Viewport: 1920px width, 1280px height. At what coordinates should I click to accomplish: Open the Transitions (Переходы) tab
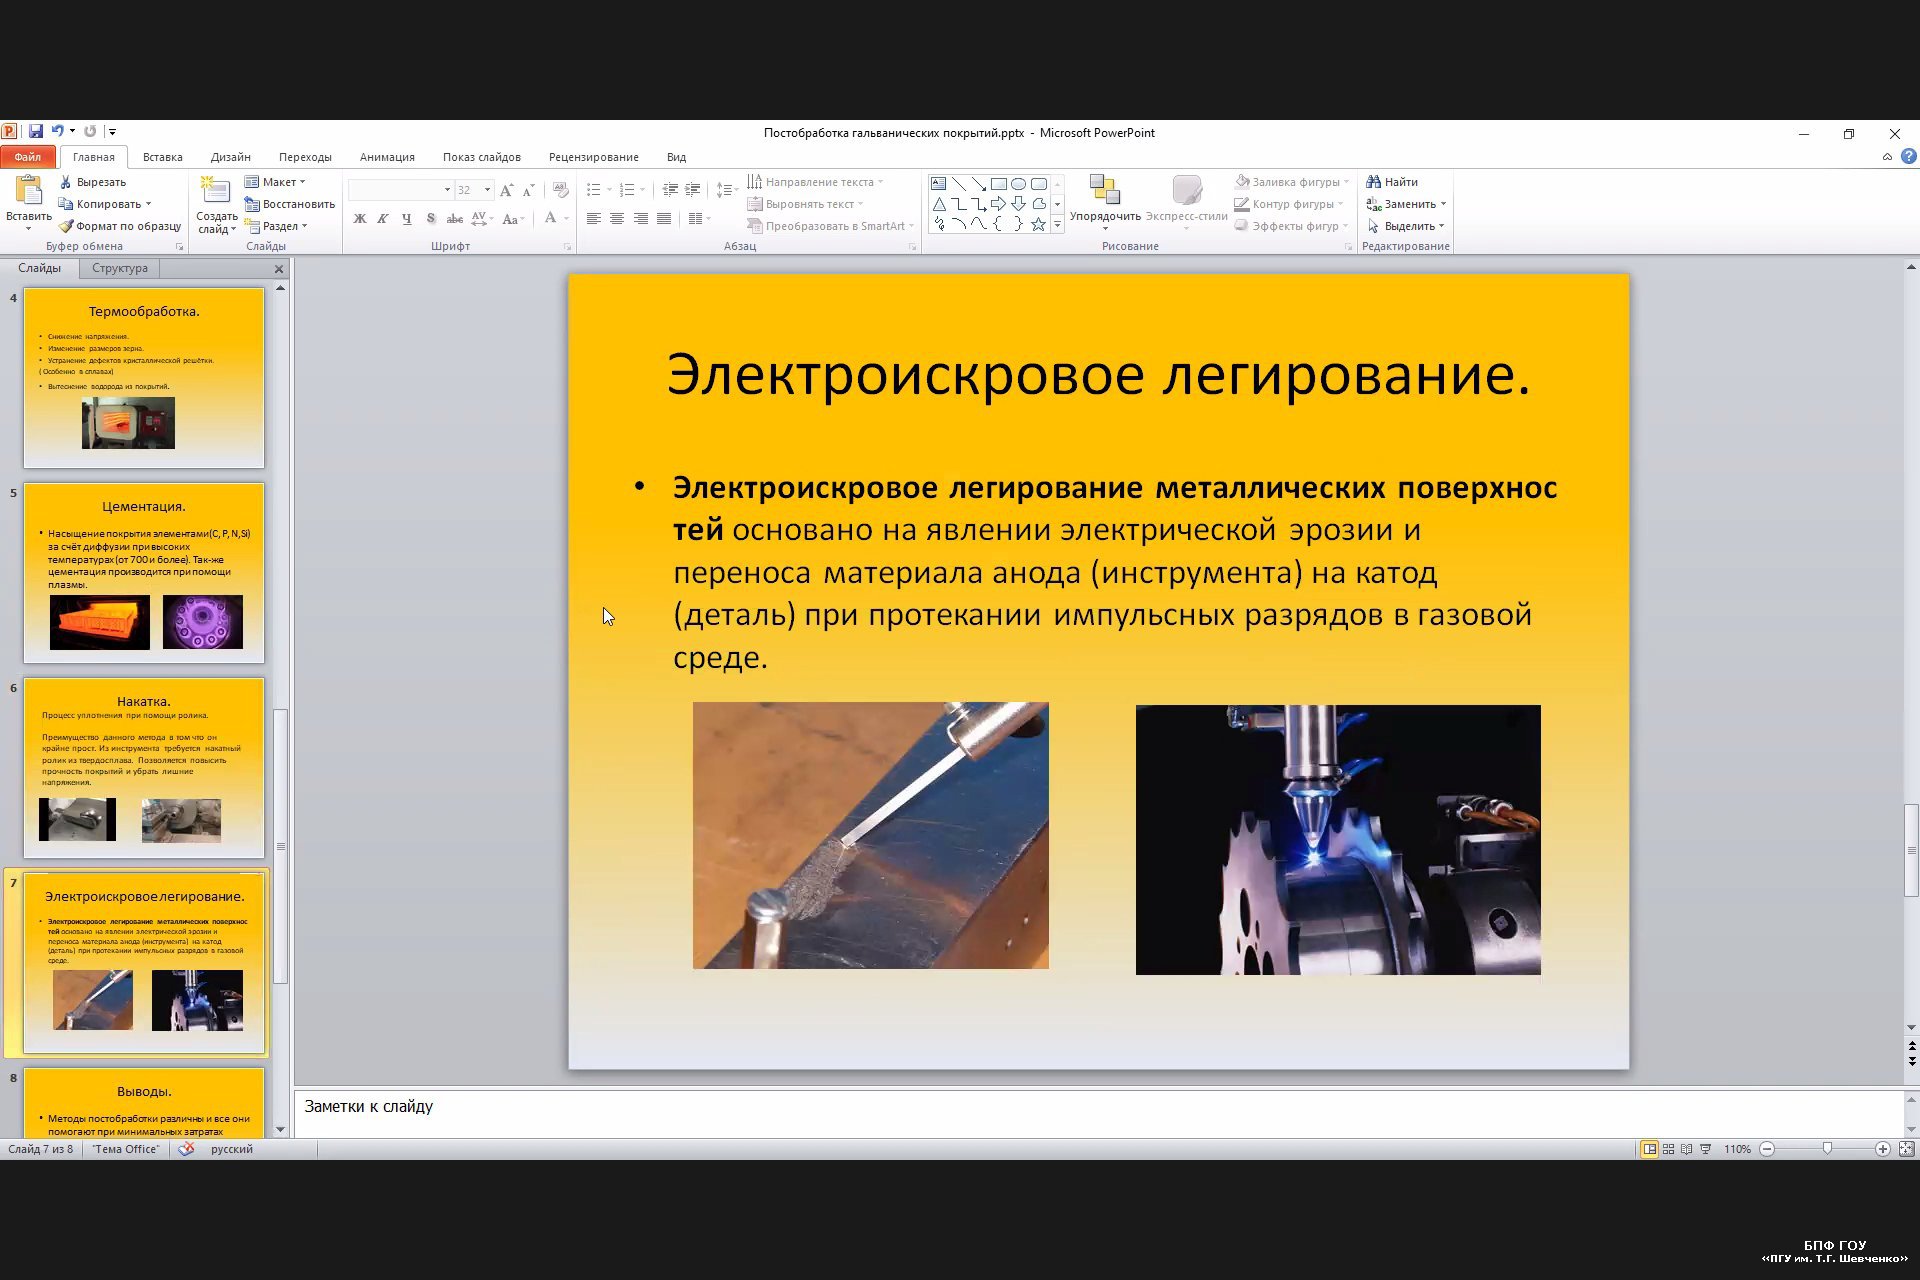[305, 157]
